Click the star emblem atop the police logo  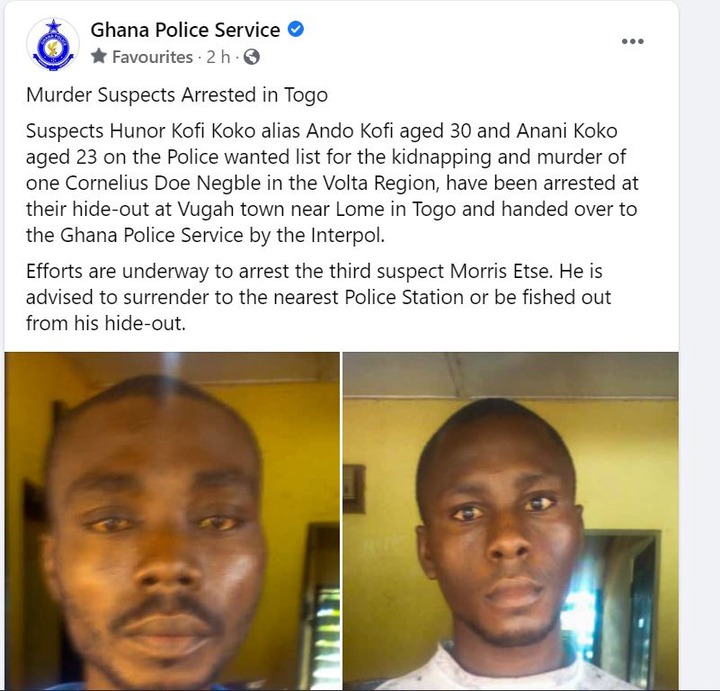click(x=54, y=25)
